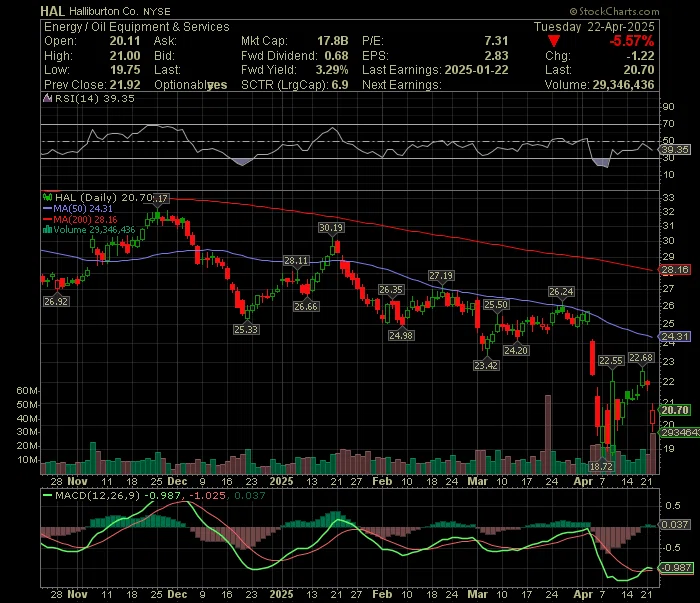Click the 0.037 histogram tag on MACD axis
Viewport: 700px width, 603px height.
[674, 525]
